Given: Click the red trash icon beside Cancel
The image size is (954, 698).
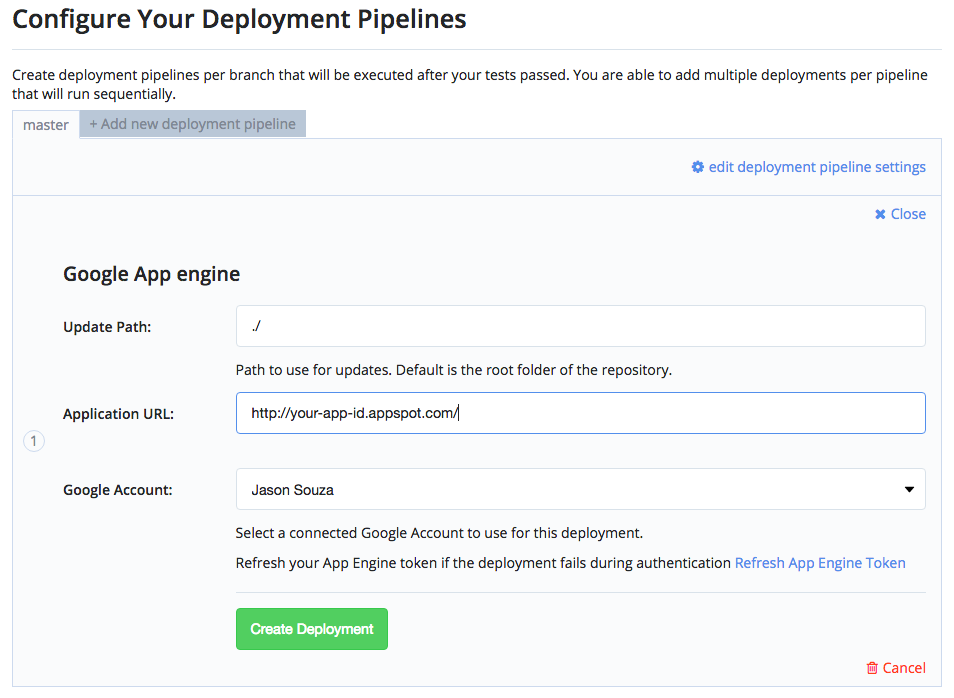Looking at the screenshot, I should tap(872, 668).
